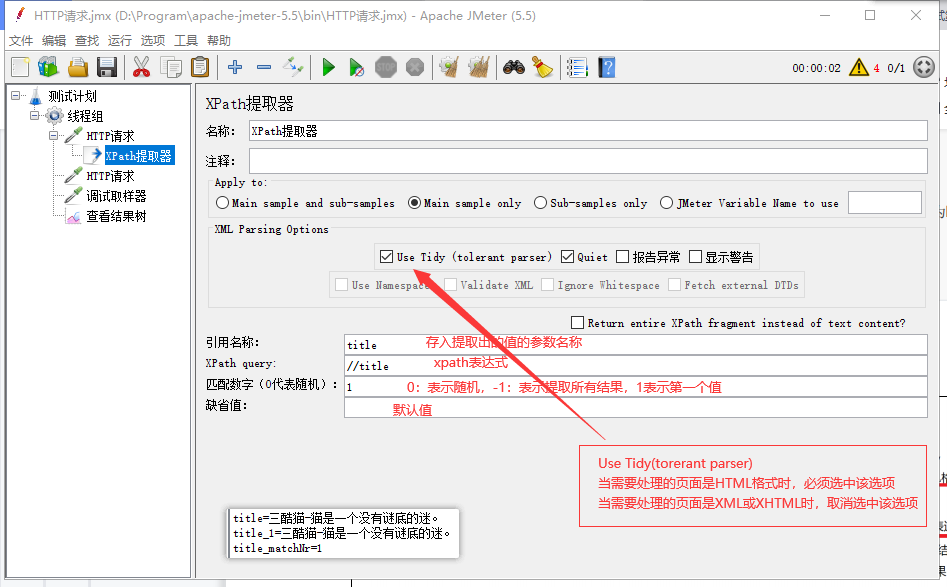Viewport: 947px width, 587px height.
Task: Click the XPath query input field
Action: pos(635,365)
